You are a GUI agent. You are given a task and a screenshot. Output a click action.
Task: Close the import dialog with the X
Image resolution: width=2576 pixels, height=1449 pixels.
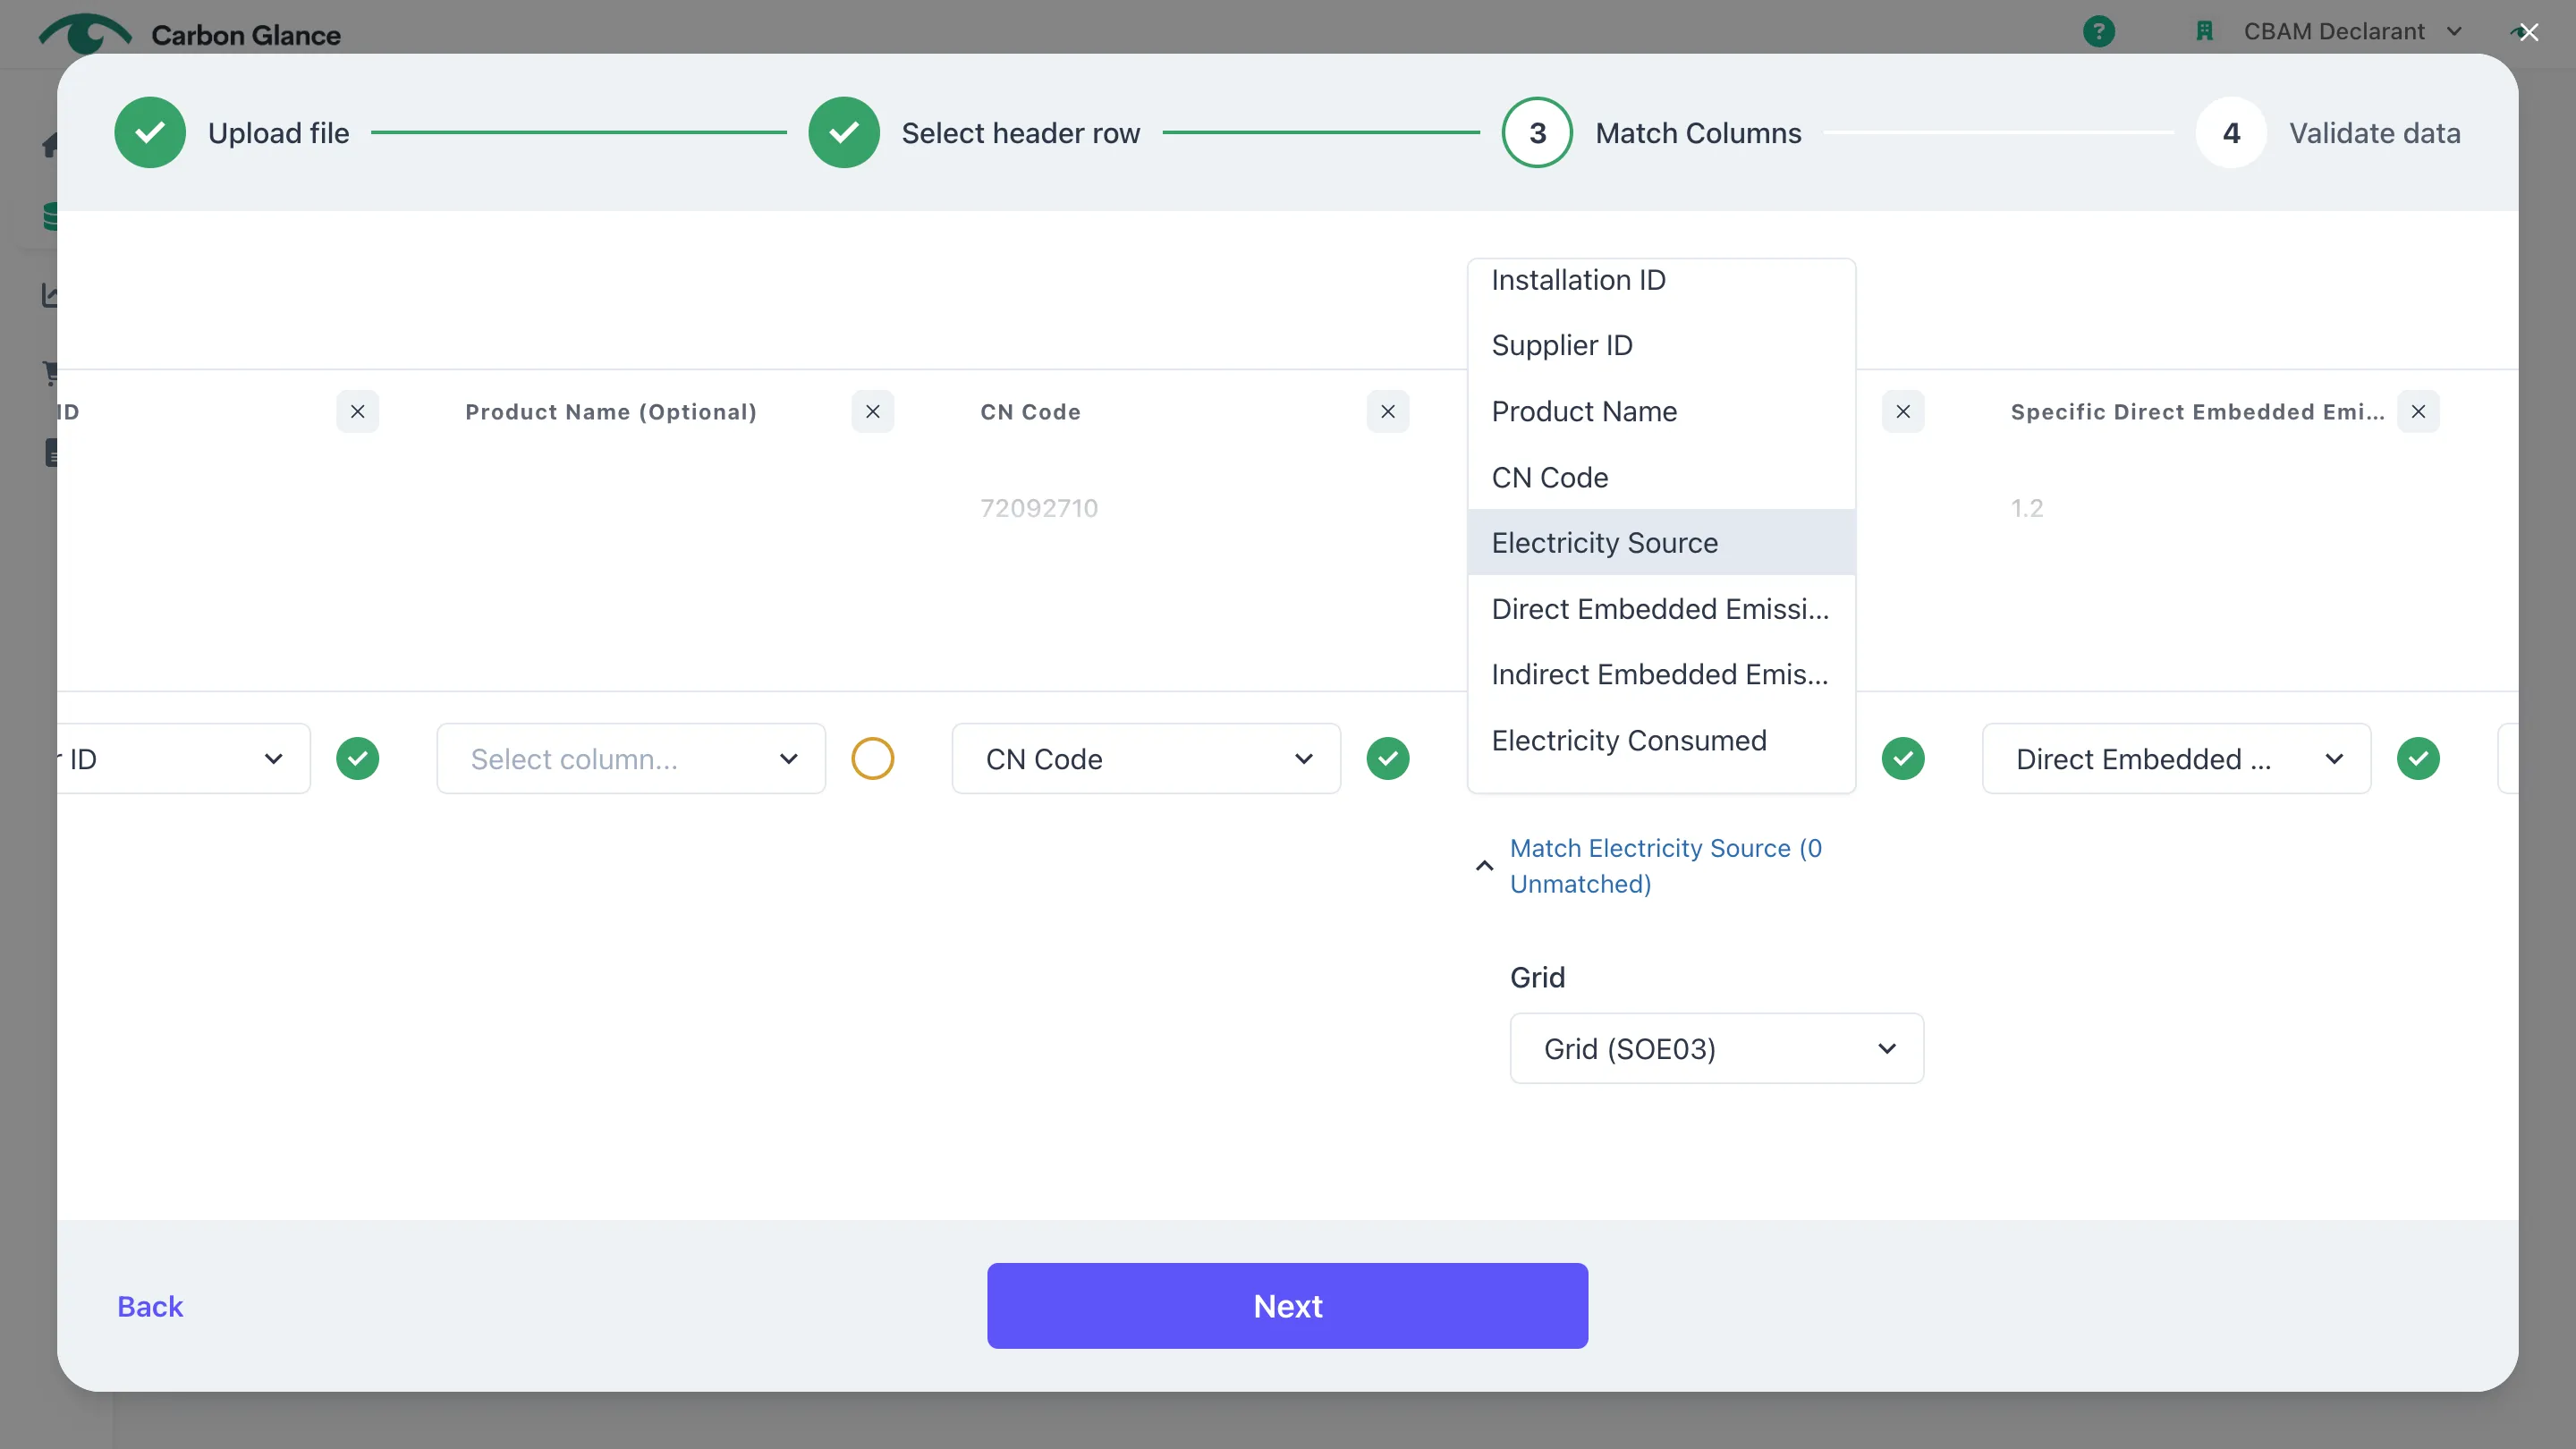(2529, 32)
